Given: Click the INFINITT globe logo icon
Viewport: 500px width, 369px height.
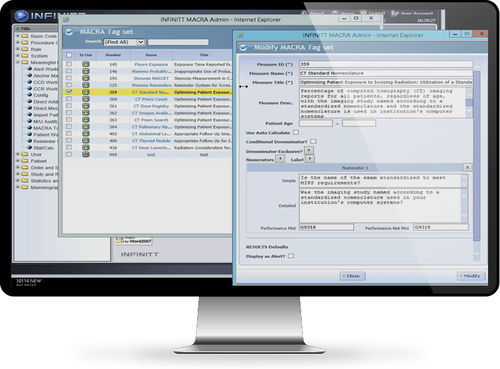Looking at the screenshot, I should 22,16.
